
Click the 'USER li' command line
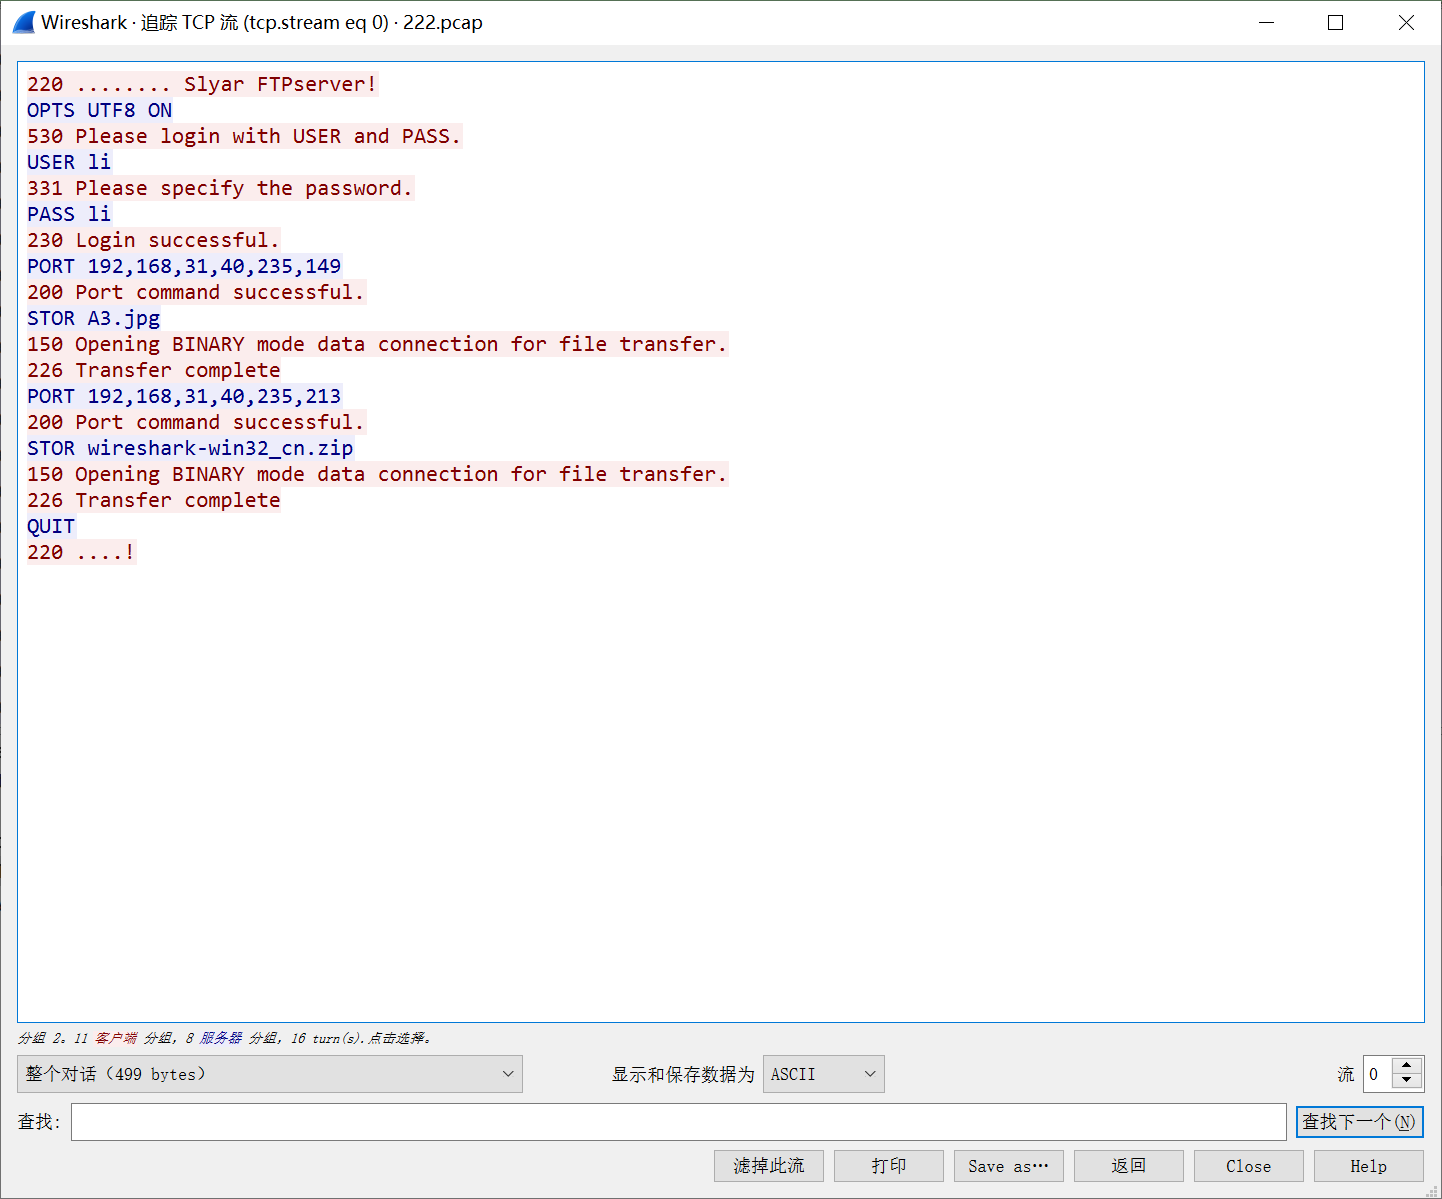click(69, 162)
